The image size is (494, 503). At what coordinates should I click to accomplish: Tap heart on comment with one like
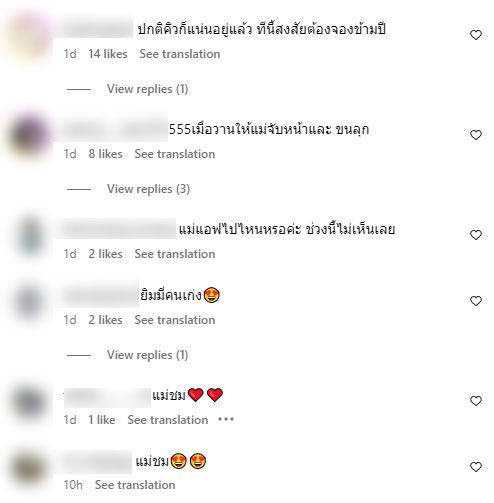click(476, 401)
